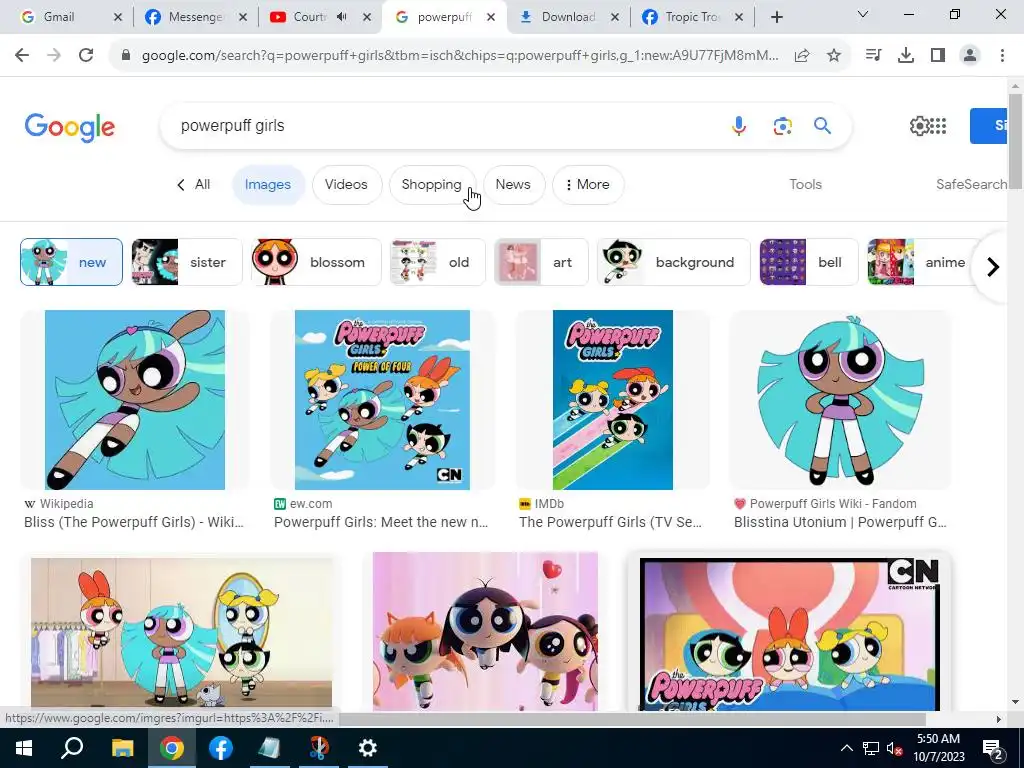The image size is (1024, 768).
Task: Select the News filter tab
Action: tap(513, 185)
